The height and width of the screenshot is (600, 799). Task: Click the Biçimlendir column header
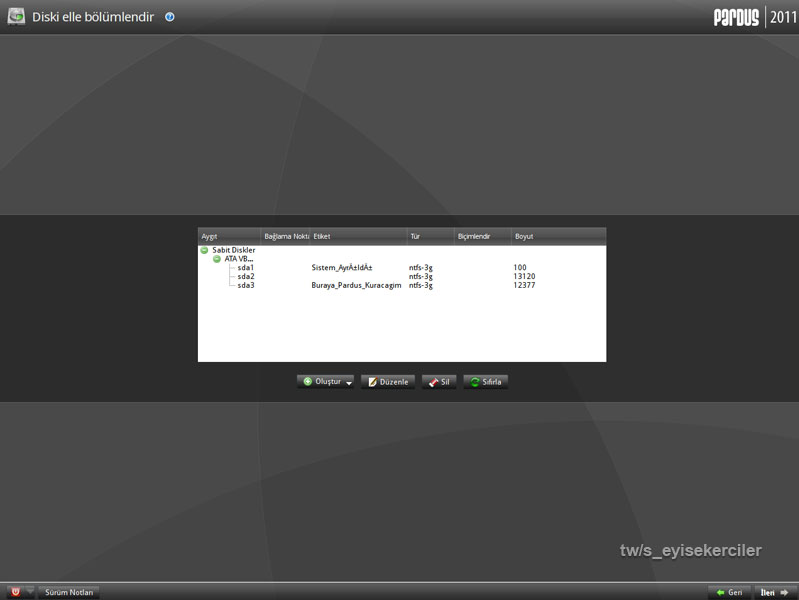click(483, 237)
